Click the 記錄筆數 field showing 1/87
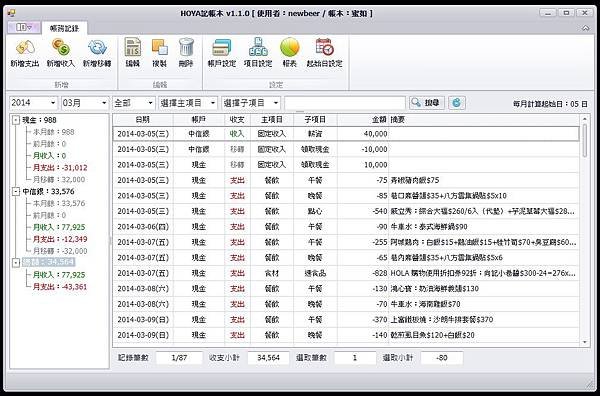This screenshot has width=600, height=396. [x=179, y=358]
